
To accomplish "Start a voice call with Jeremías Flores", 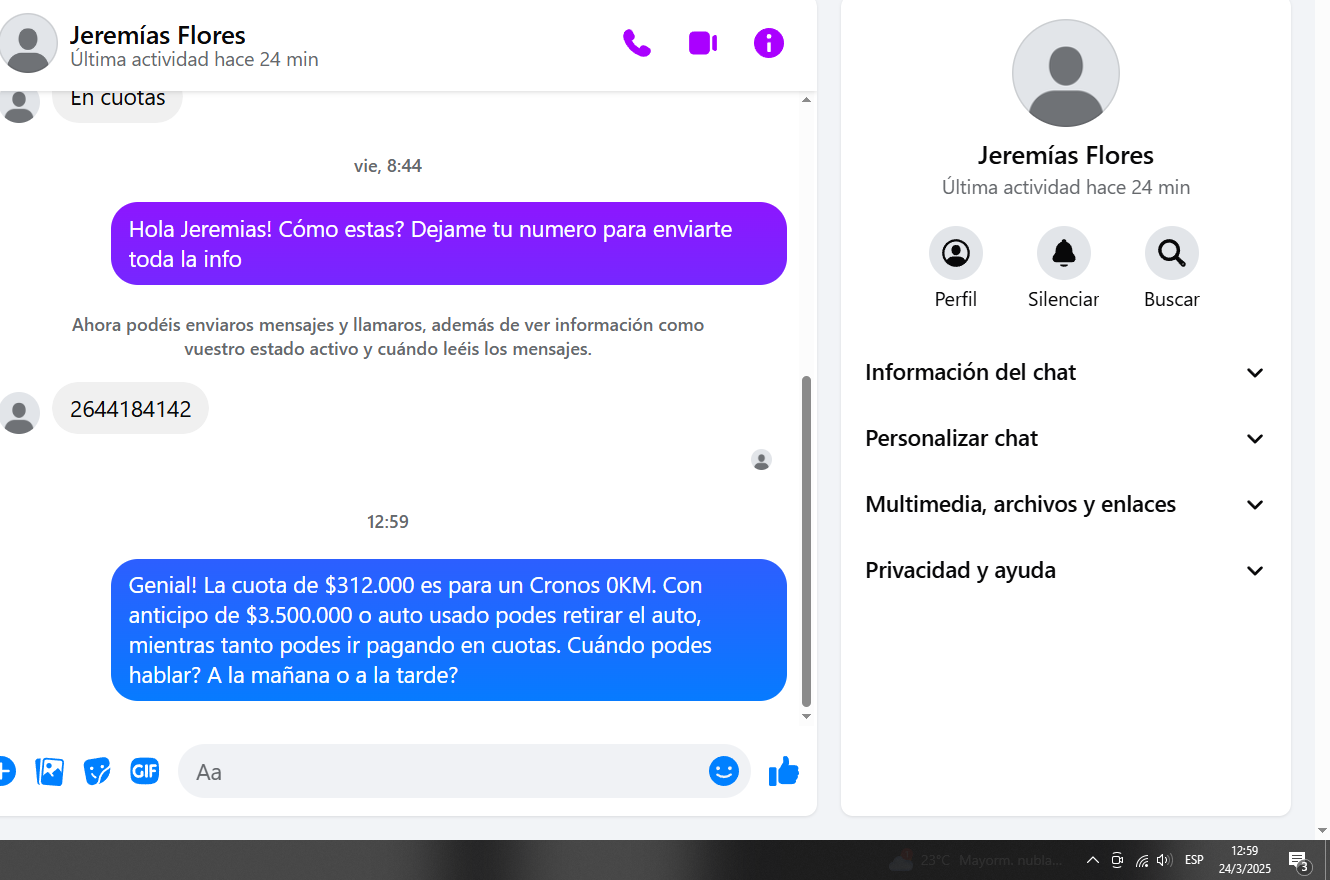I will (x=637, y=43).
